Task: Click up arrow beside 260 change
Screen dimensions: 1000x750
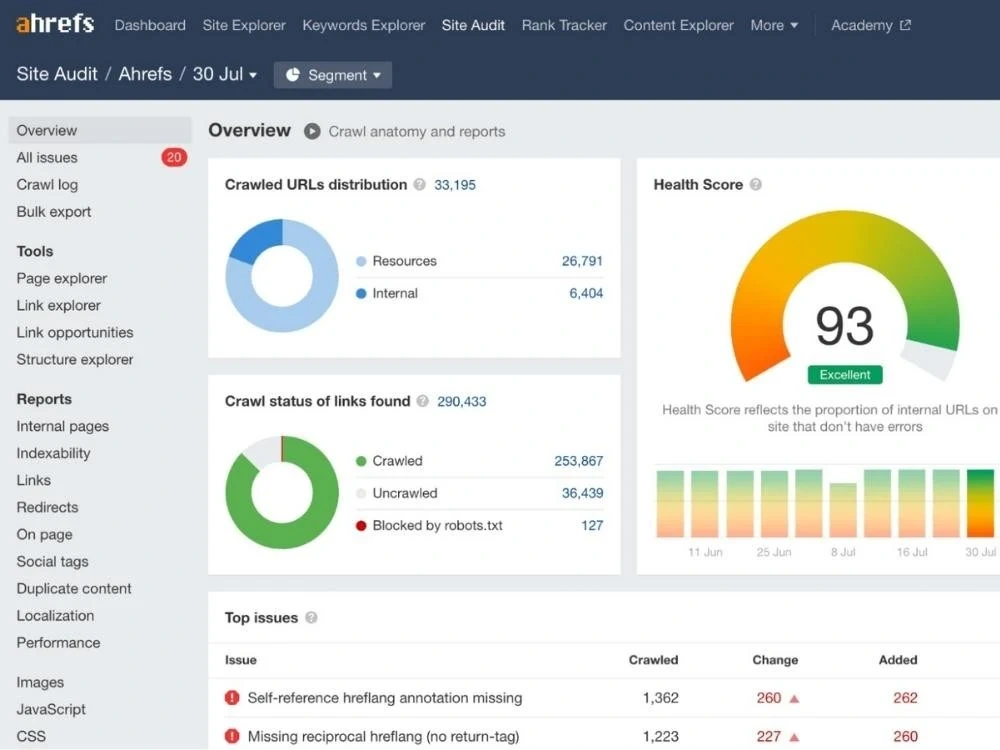Action: [x=795, y=699]
